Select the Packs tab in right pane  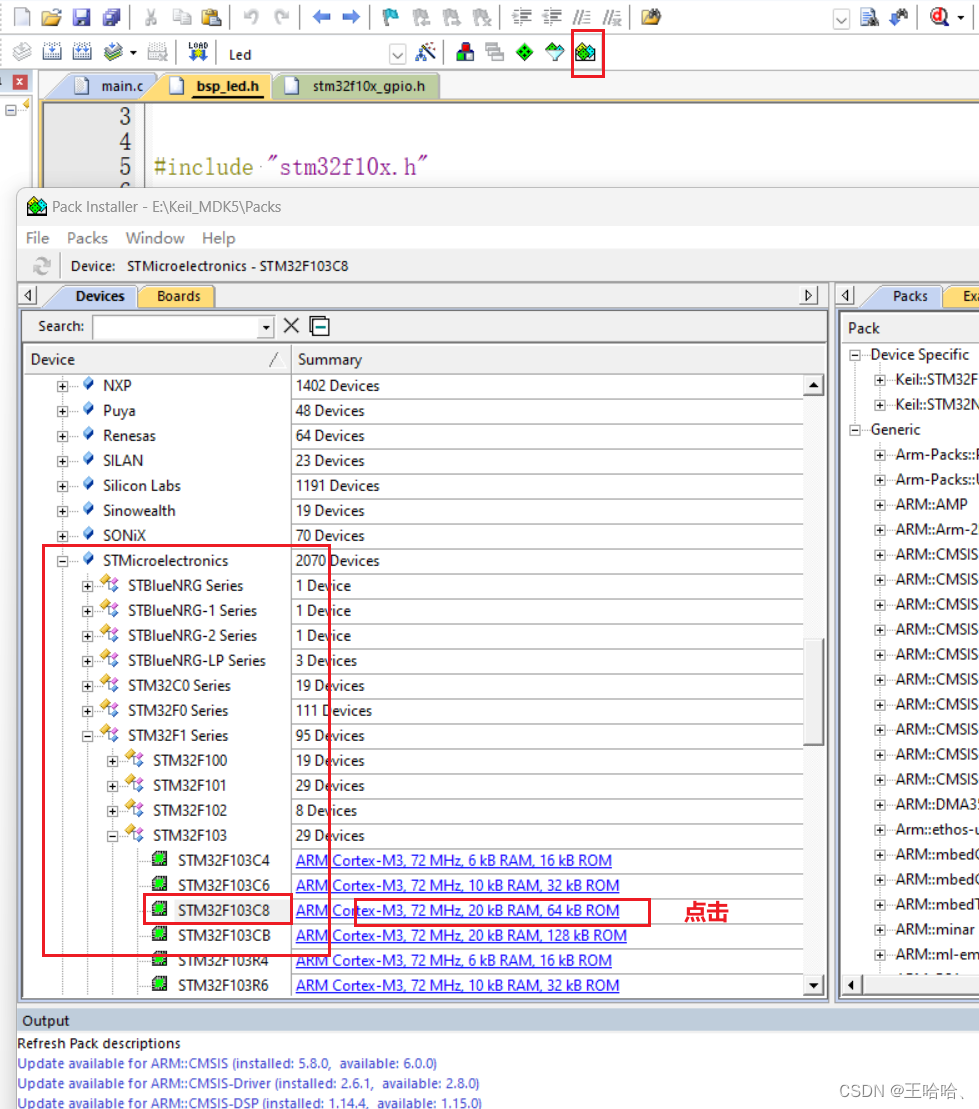pyautogui.click(x=910, y=296)
